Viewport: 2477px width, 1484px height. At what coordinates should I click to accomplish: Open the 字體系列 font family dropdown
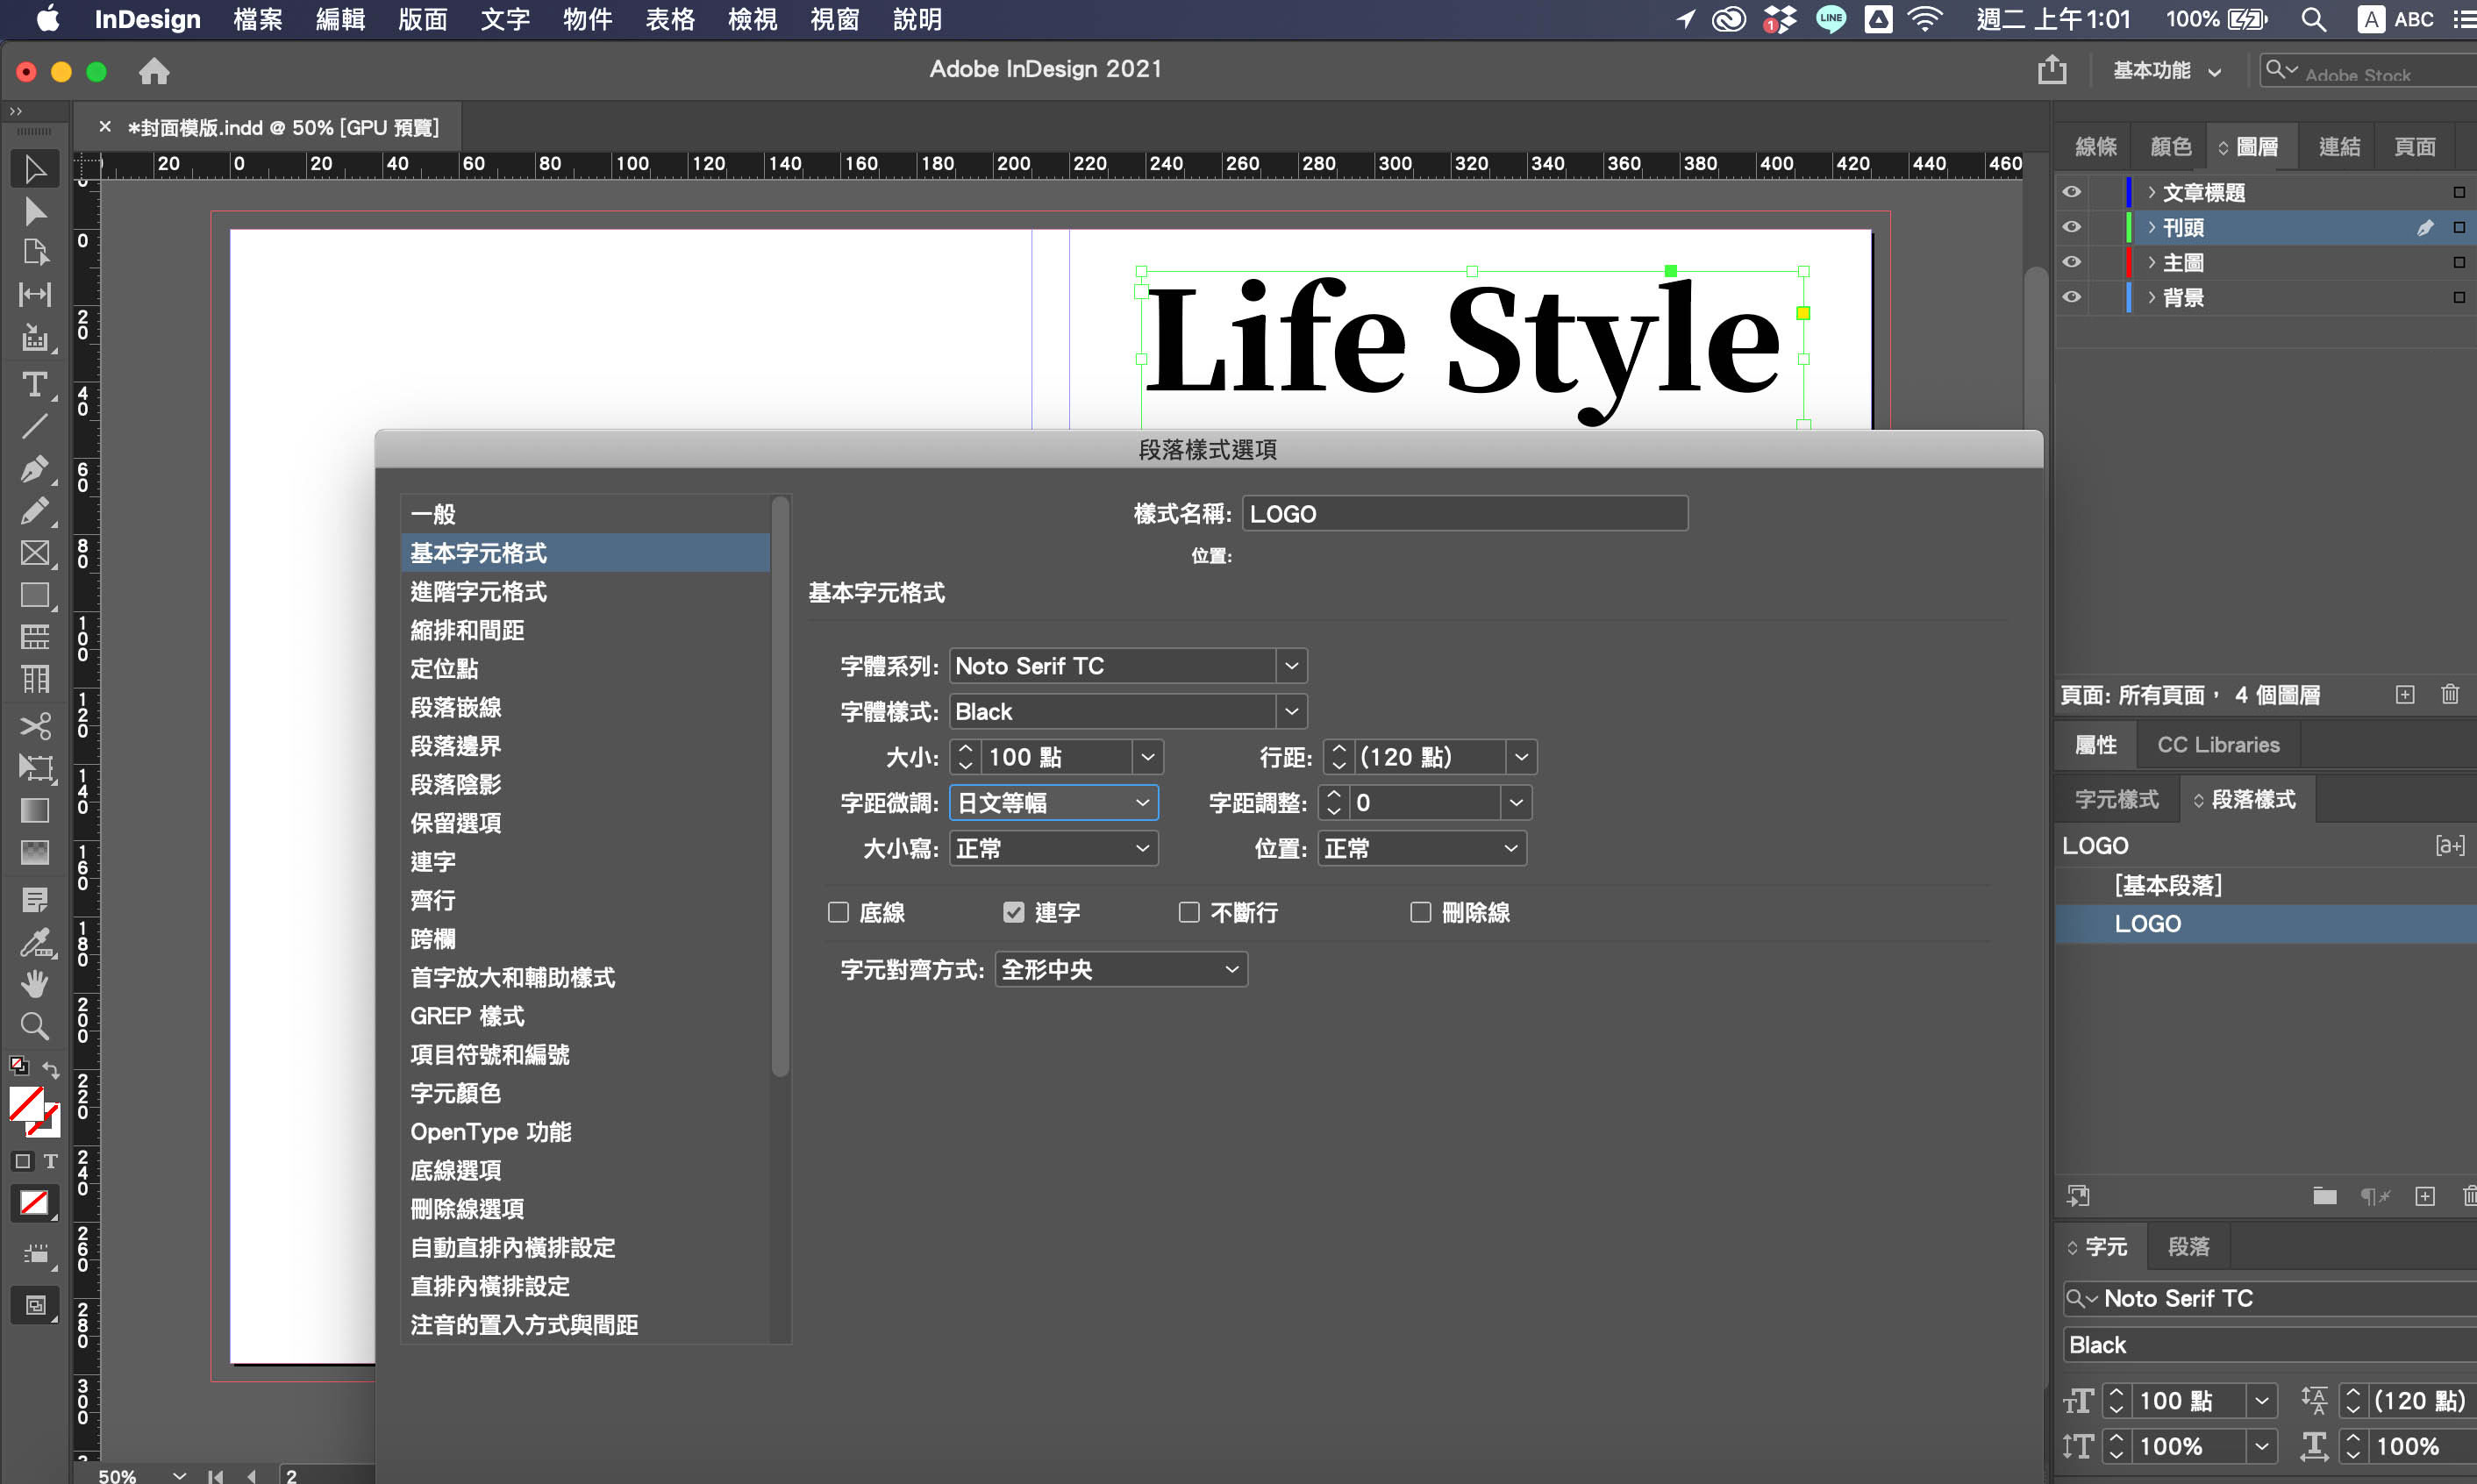1291,666
